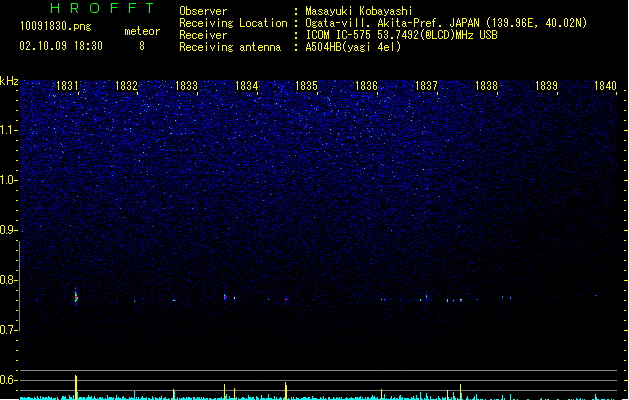Click the meteor count value 8
This screenshot has height=400, width=629.
click(x=142, y=46)
